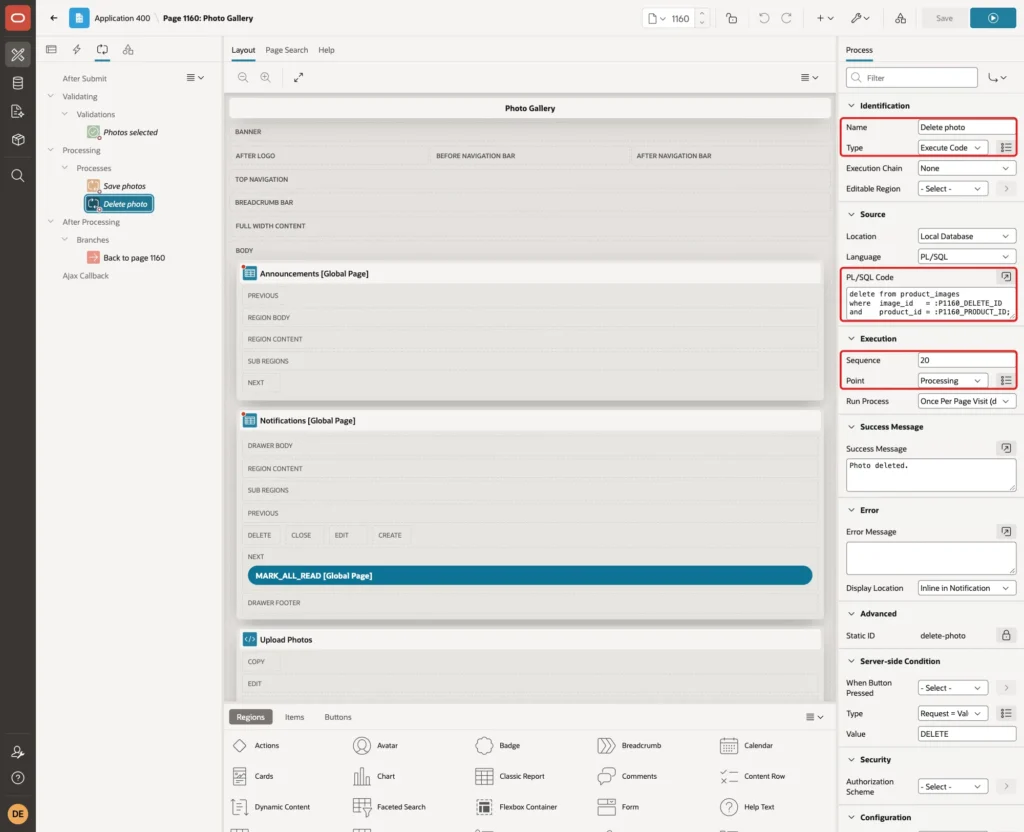The height and width of the screenshot is (832, 1024).
Task: Open the page lock icon in toolbar
Action: (x=731, y=18)
